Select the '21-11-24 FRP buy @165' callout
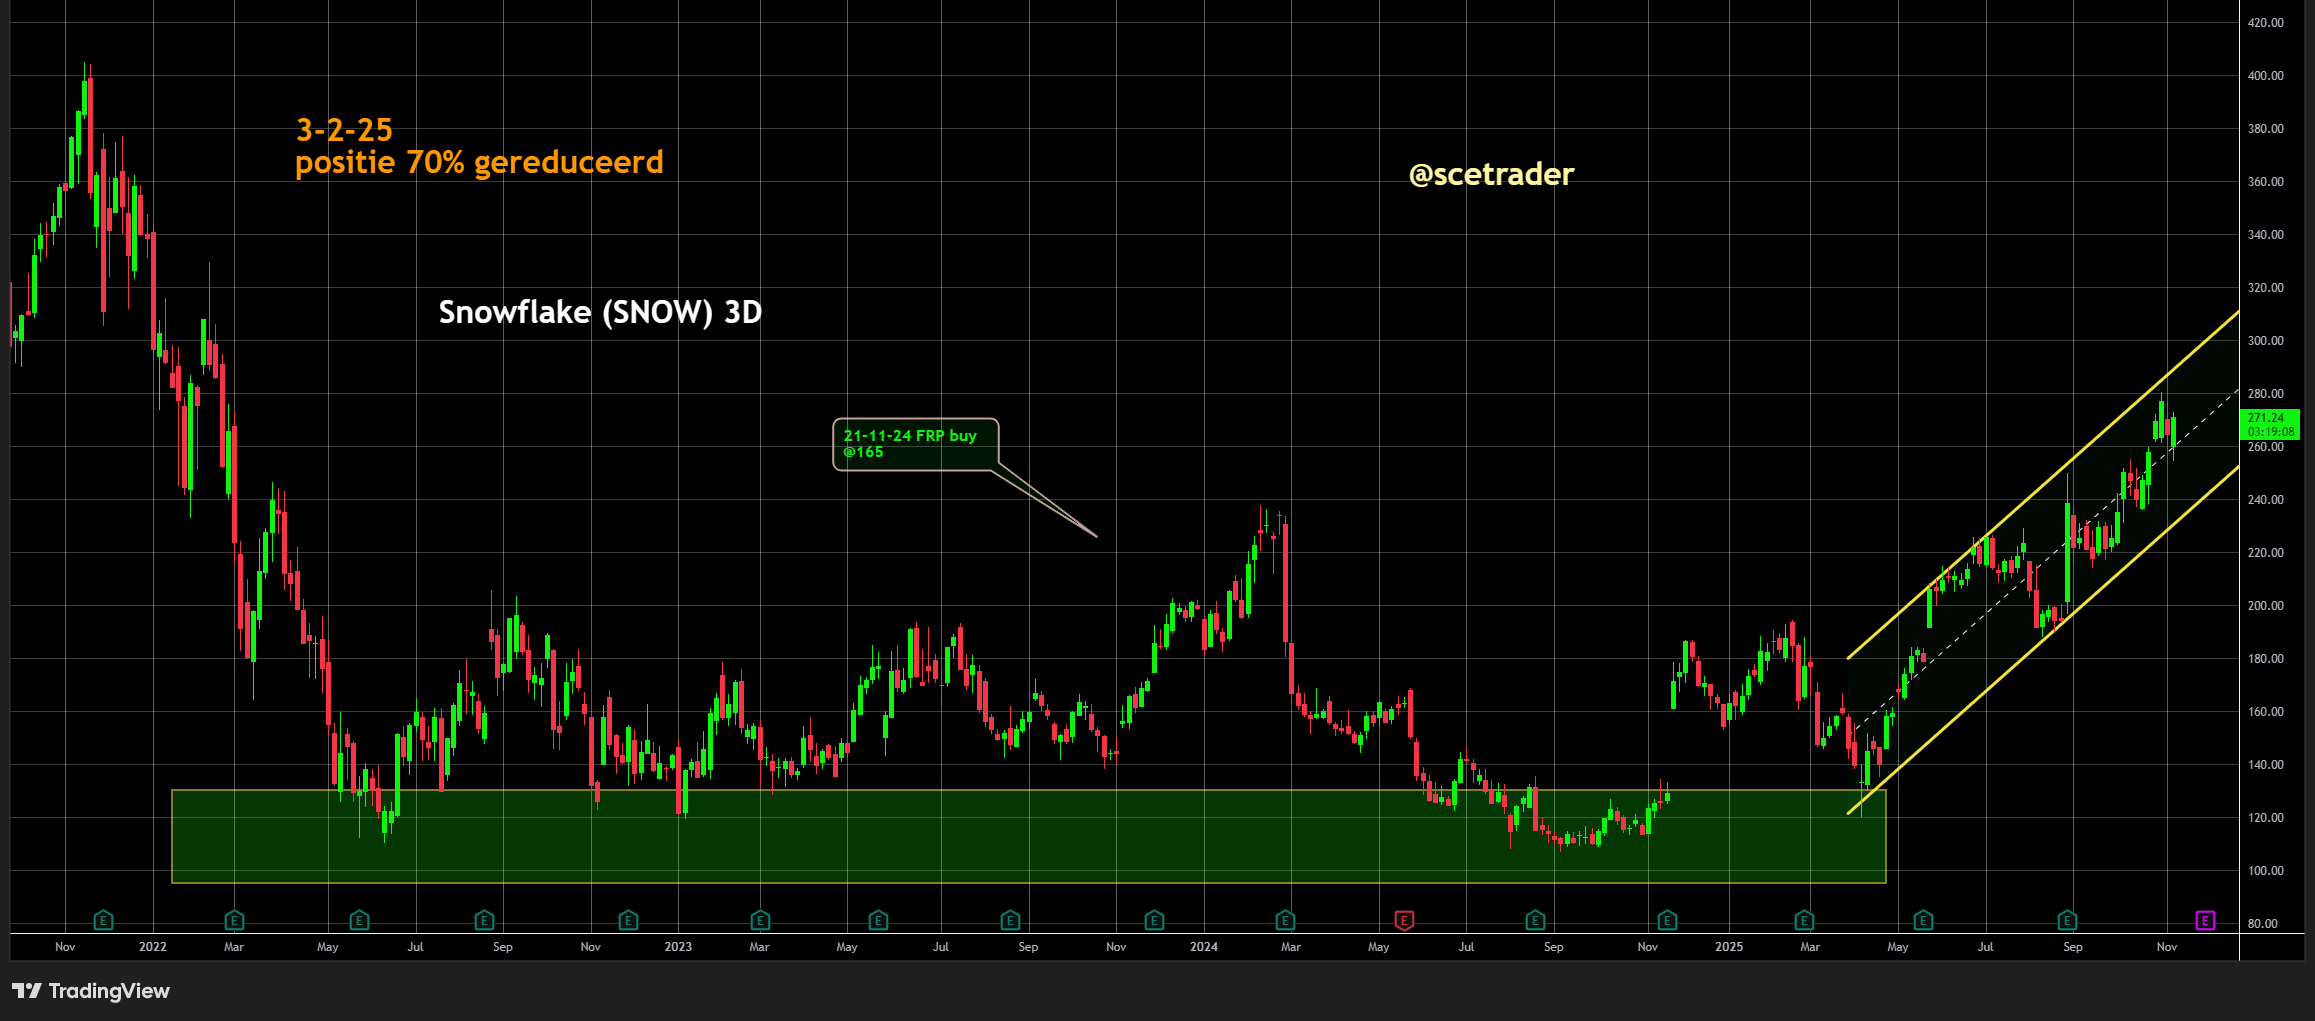2315x1021 pixels. 914,444
